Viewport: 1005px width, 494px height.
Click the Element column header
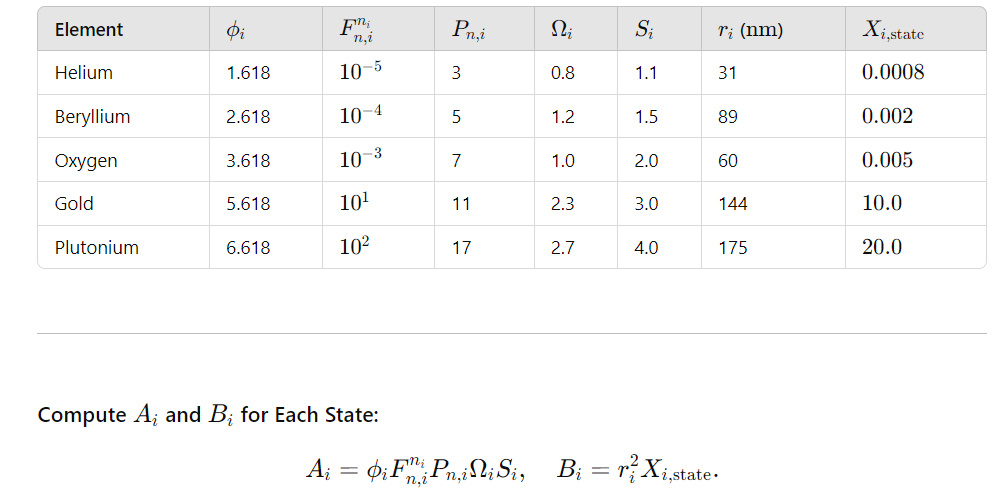click(88, 29)
